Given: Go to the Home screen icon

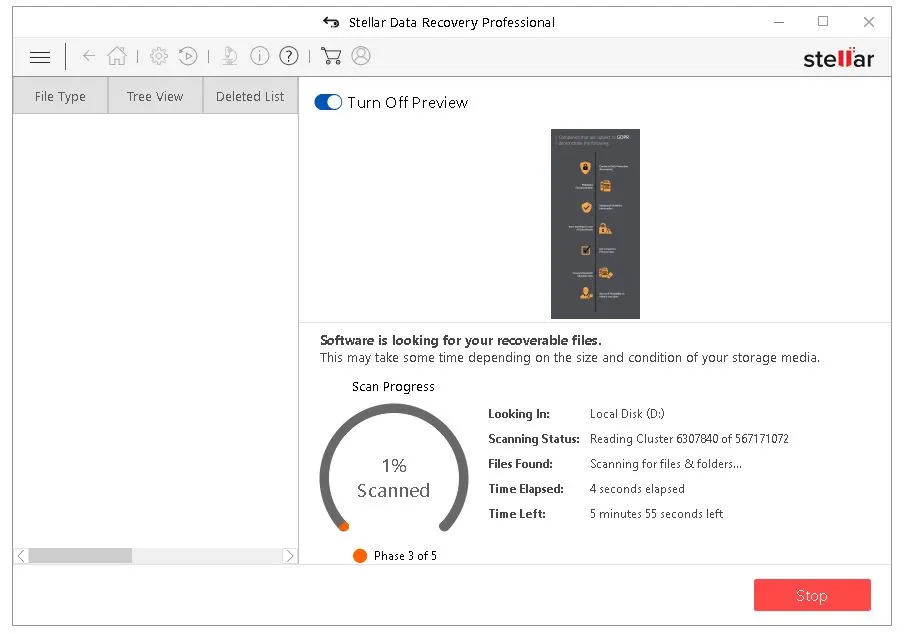Looking at the screenshot, I should pos(117,56).
